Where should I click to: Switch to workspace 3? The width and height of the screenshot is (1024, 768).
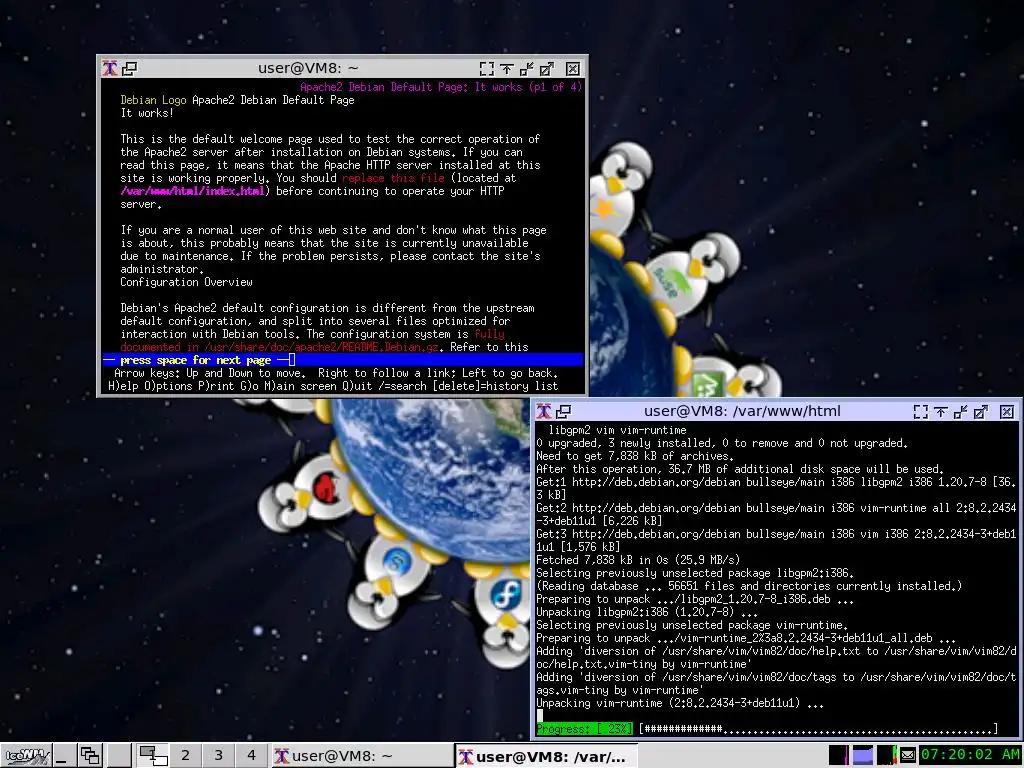pos(218,756)
